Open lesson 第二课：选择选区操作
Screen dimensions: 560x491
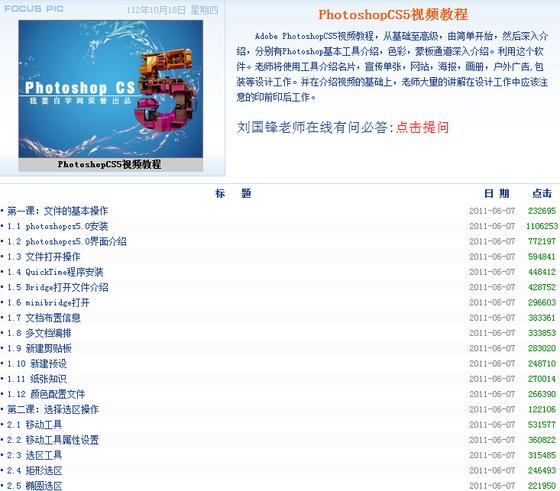[53, 410]
